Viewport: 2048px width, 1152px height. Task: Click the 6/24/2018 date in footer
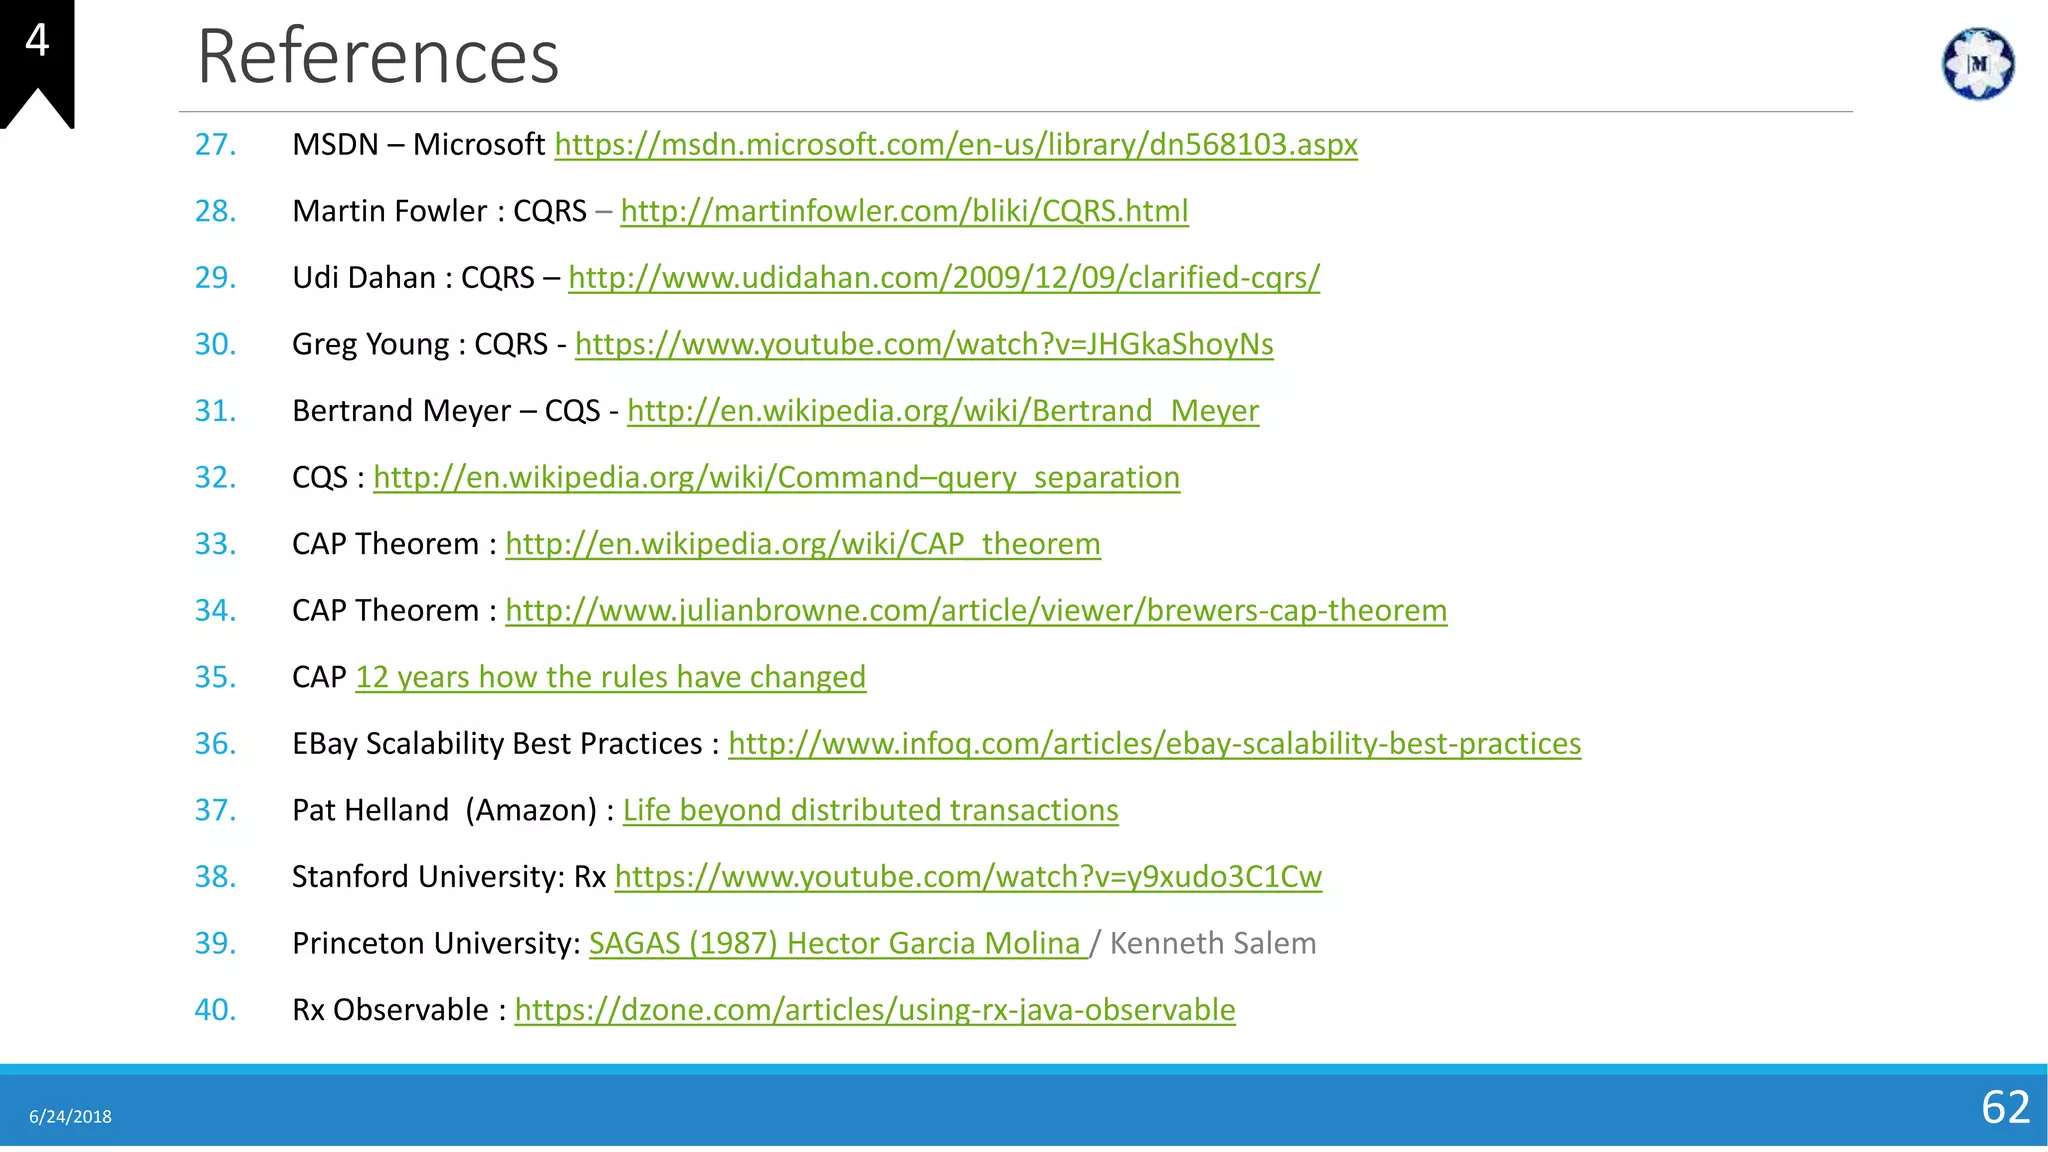tap(70, 1117)
